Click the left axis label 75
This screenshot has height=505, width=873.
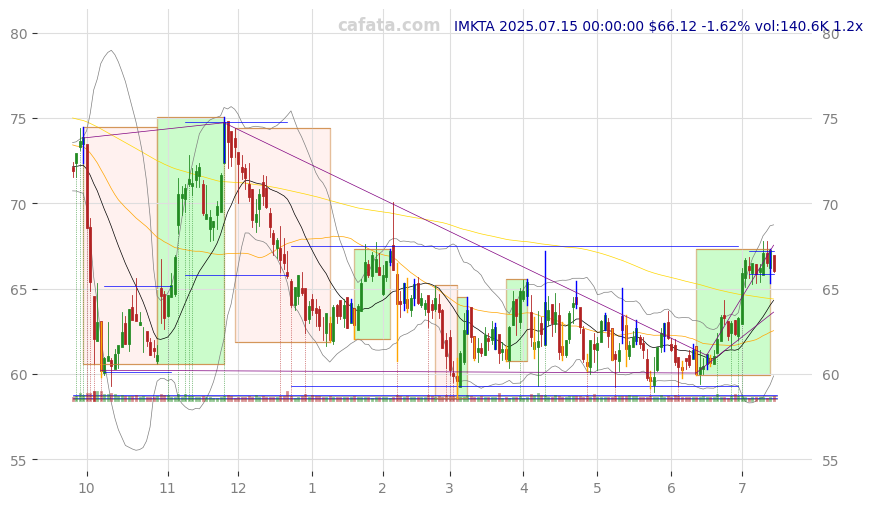pyautogui.click(x=19, y=119)
